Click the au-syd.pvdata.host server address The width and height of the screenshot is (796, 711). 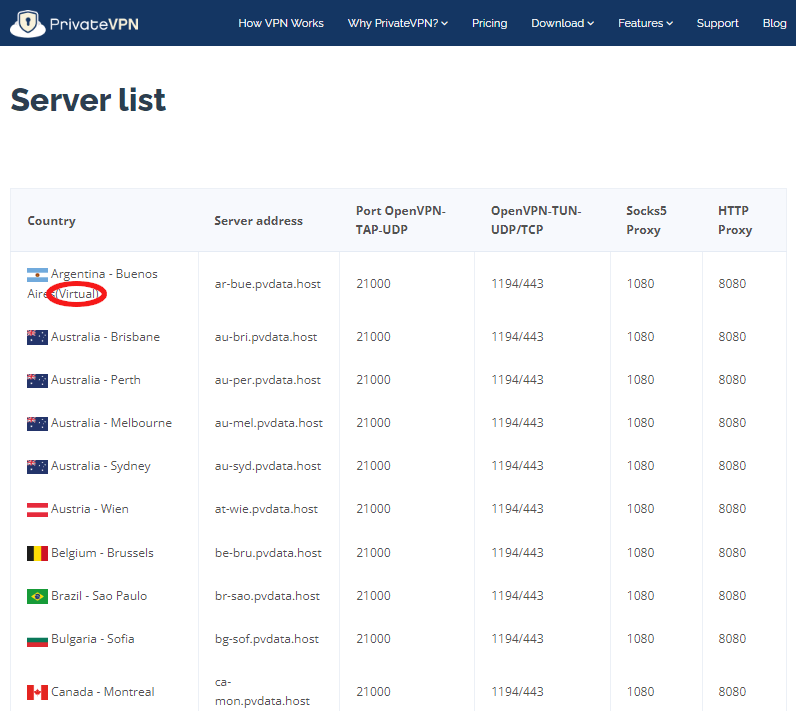pyautogui.click(x=268, y=466)
